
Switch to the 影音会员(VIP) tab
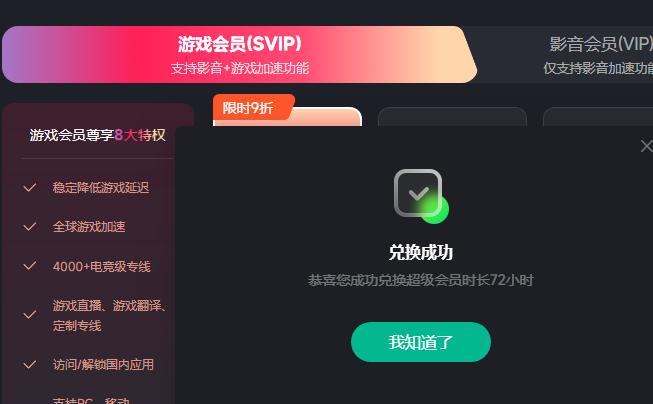[600, 55]
